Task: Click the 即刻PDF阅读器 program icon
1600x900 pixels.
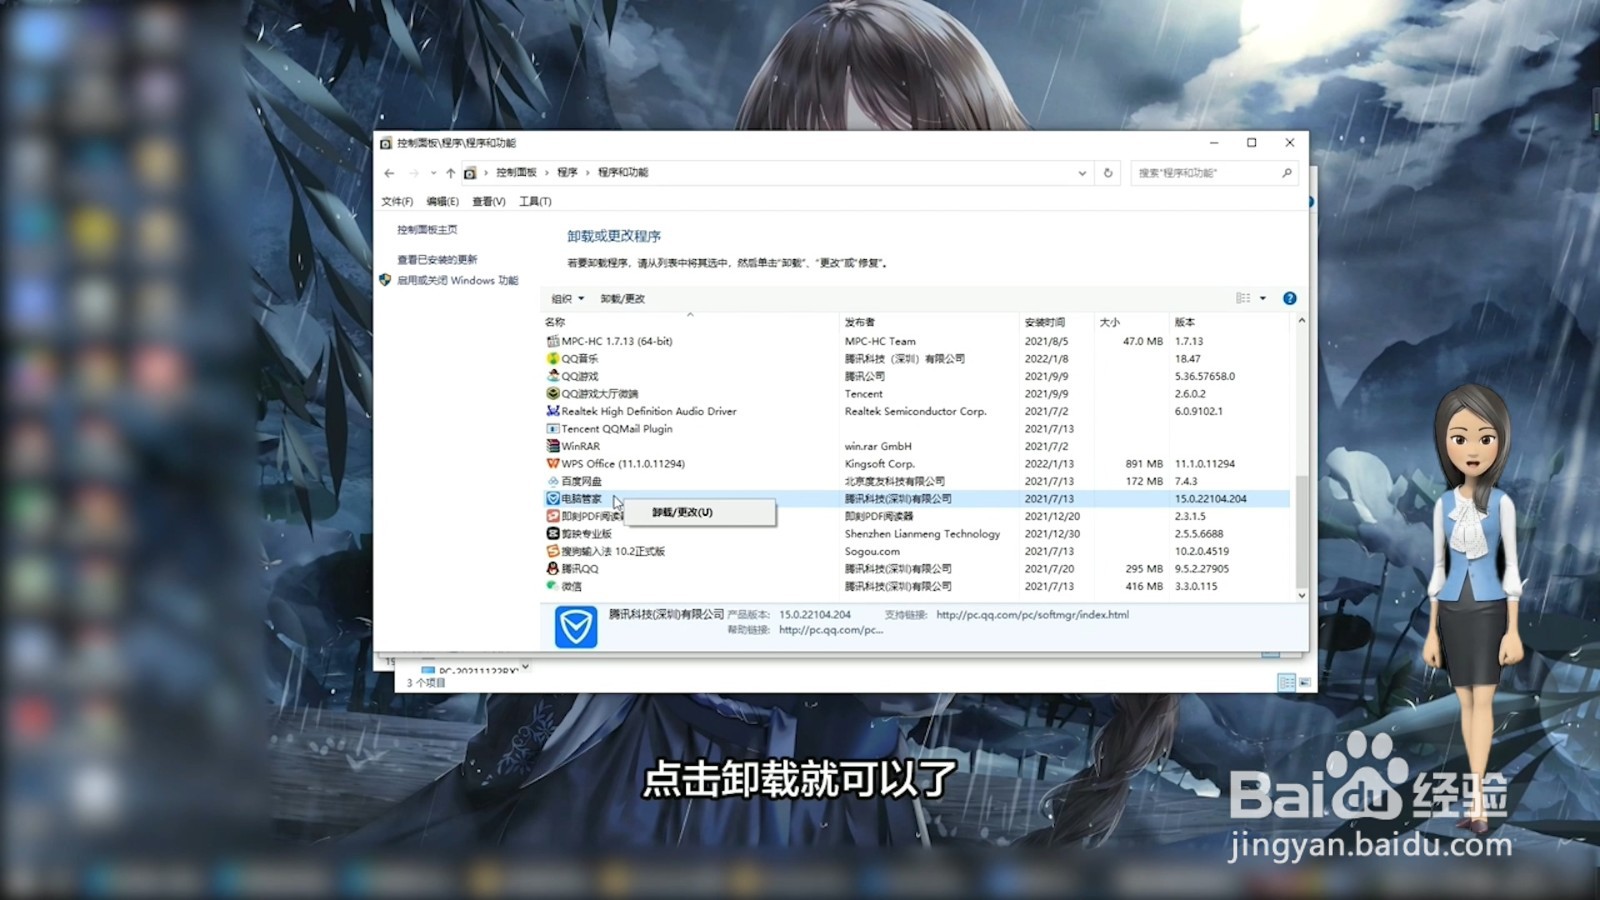Action: (x=552, y=516)
